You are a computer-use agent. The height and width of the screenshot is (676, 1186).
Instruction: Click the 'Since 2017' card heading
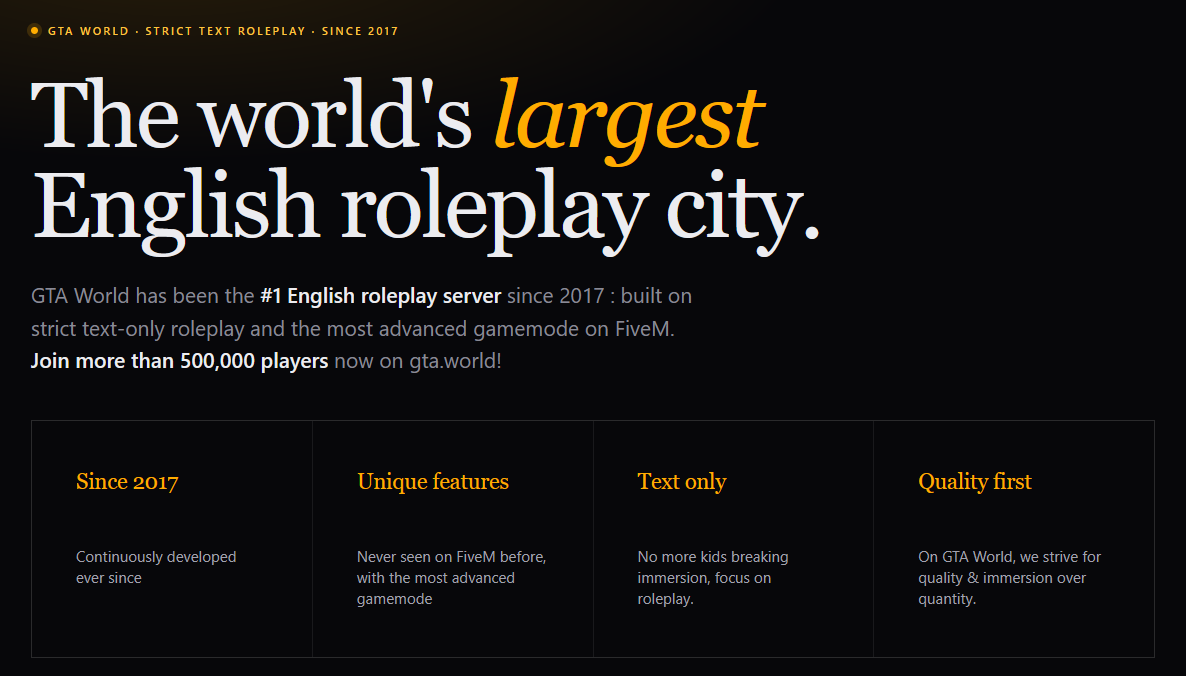[x=127, y=482]
